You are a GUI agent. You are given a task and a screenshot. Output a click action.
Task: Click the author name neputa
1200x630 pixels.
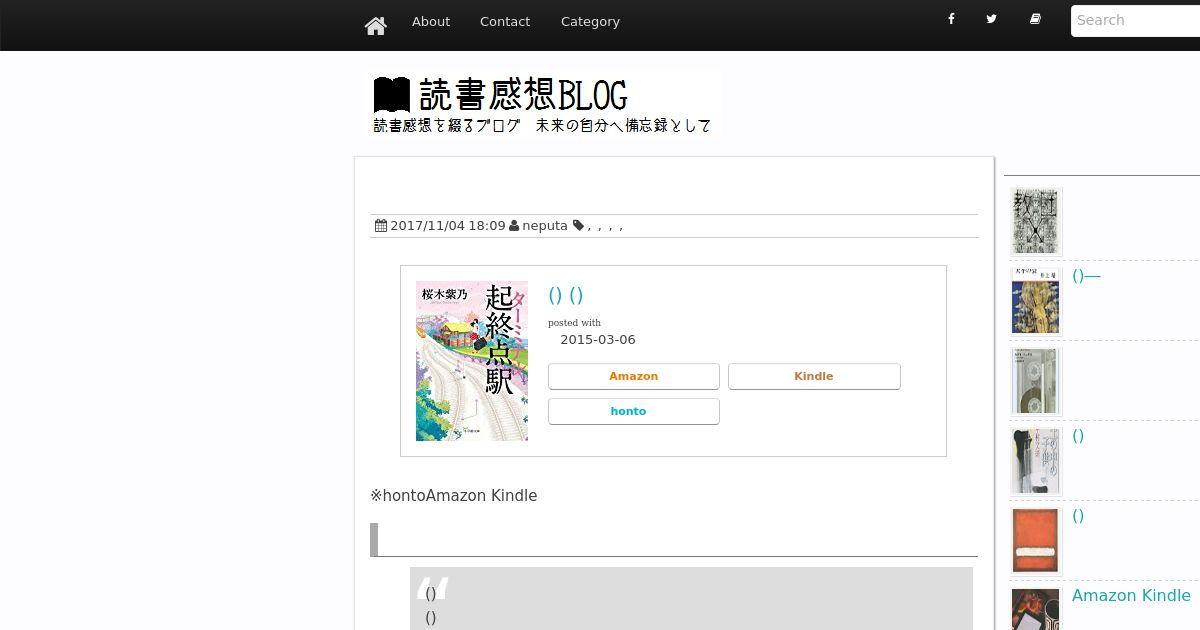click(545, 226)
